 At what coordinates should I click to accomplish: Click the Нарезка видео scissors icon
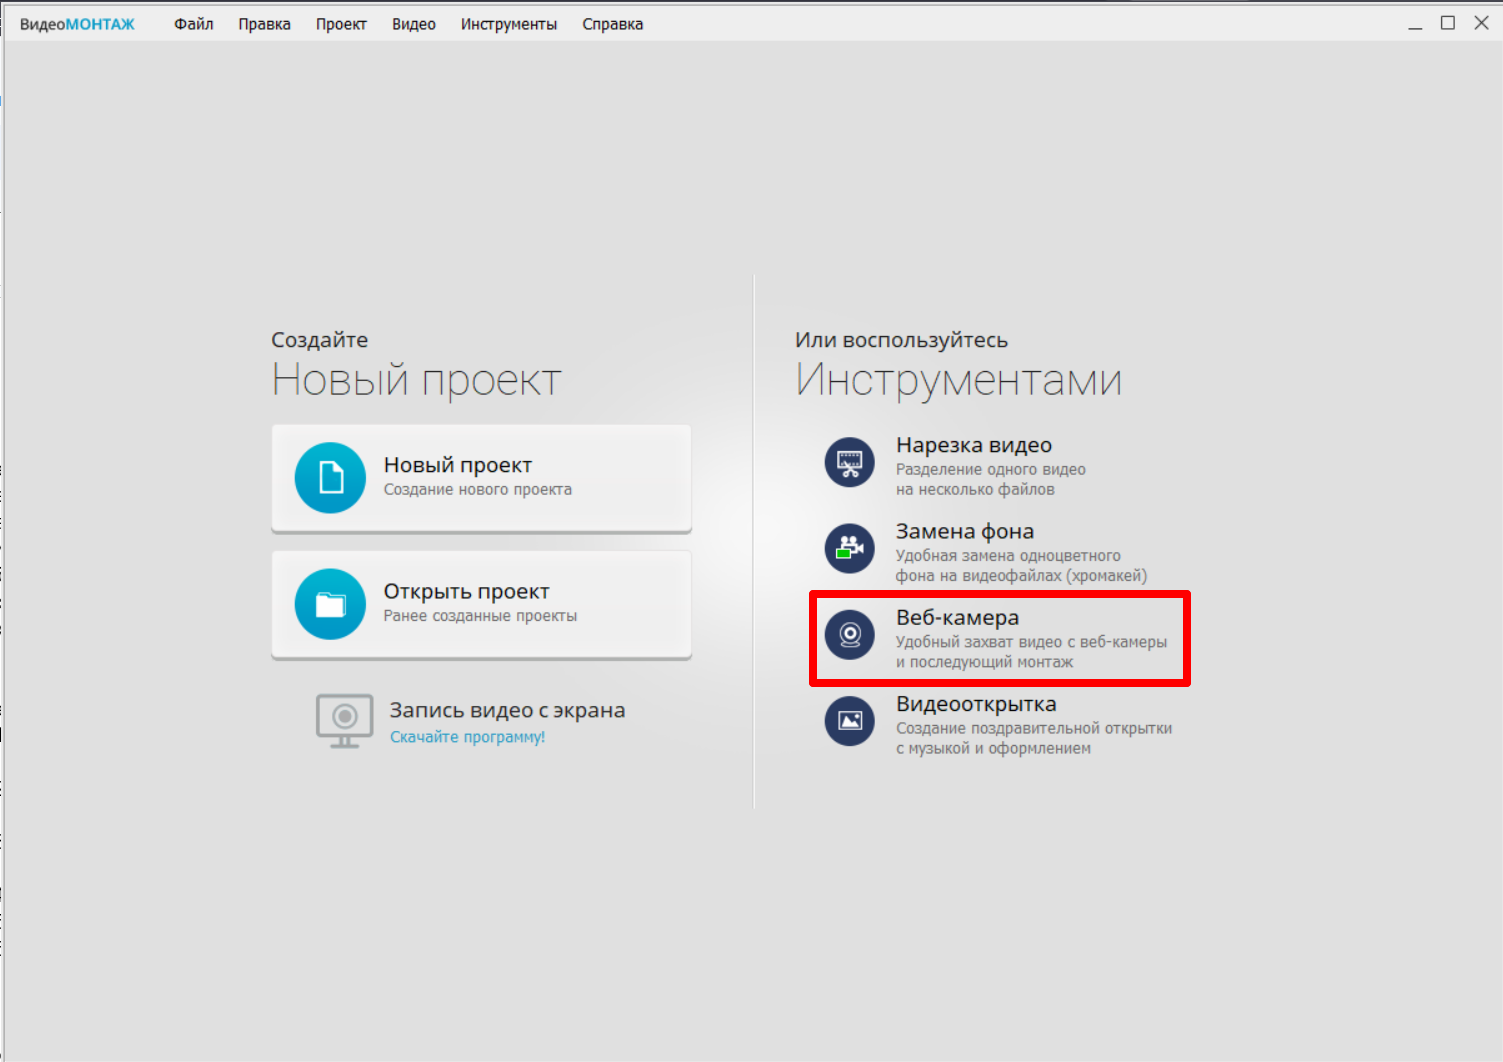850,463
